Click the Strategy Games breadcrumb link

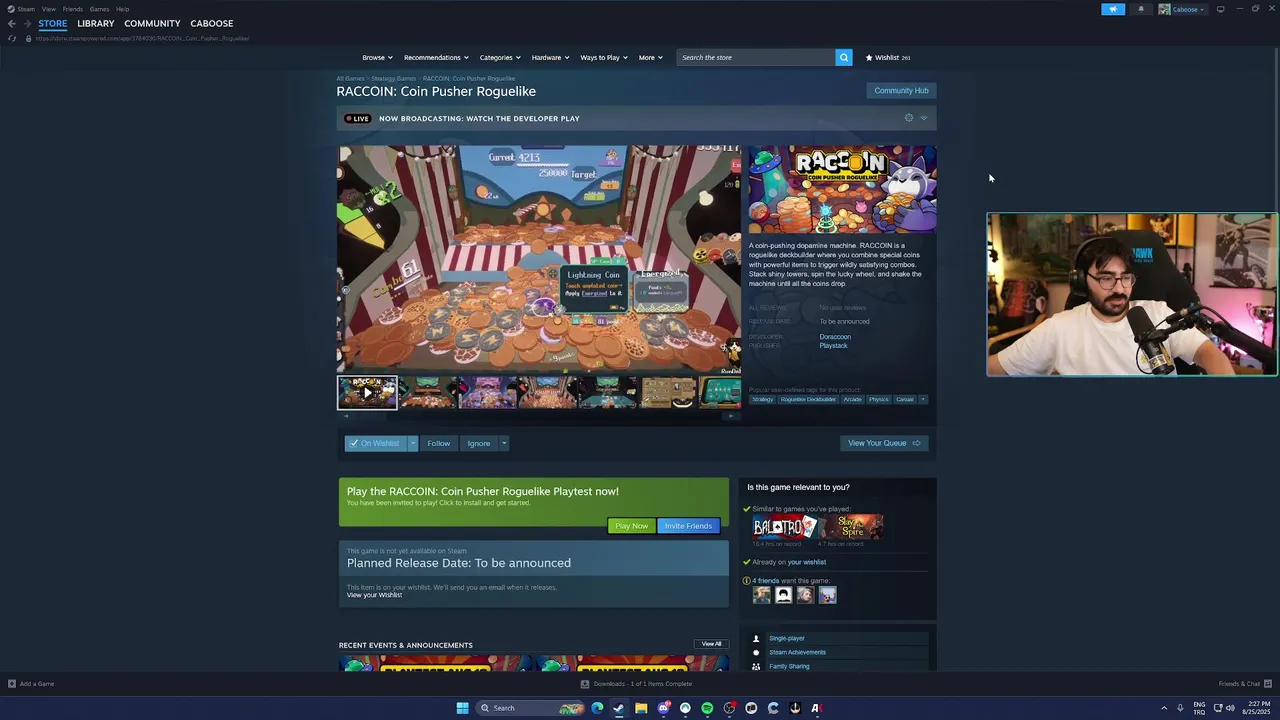point(393,78)
